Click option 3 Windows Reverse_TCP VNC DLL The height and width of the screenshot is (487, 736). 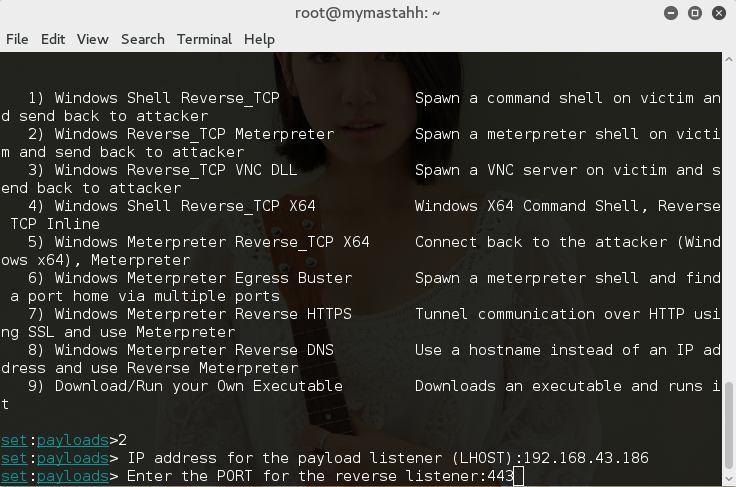tap(162, 170)
